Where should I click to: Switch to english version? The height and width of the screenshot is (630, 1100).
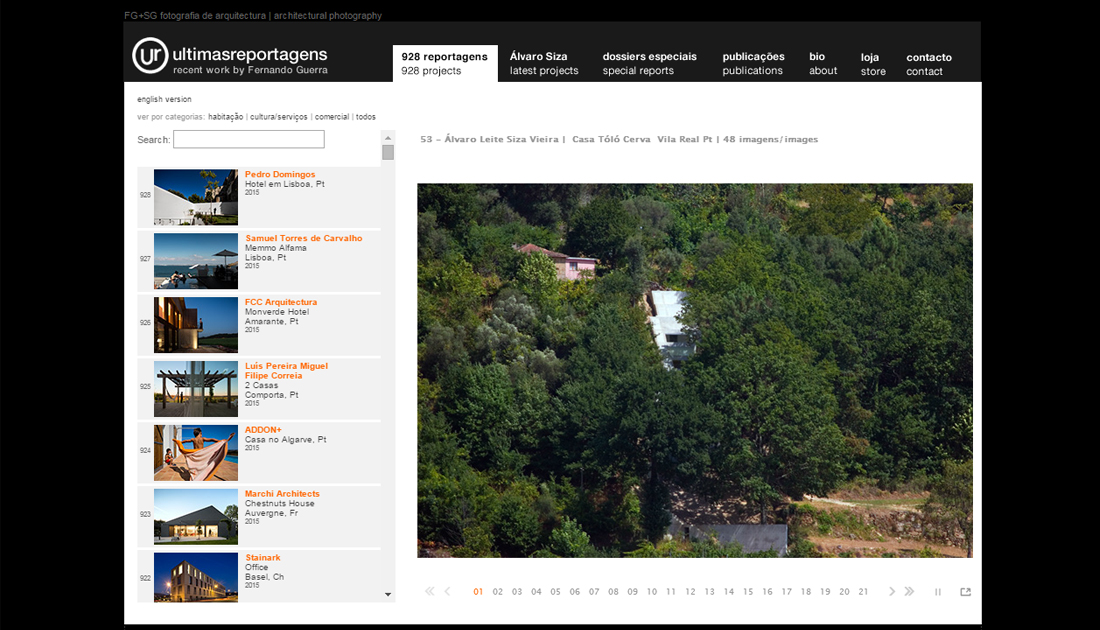tap(164, 100)
